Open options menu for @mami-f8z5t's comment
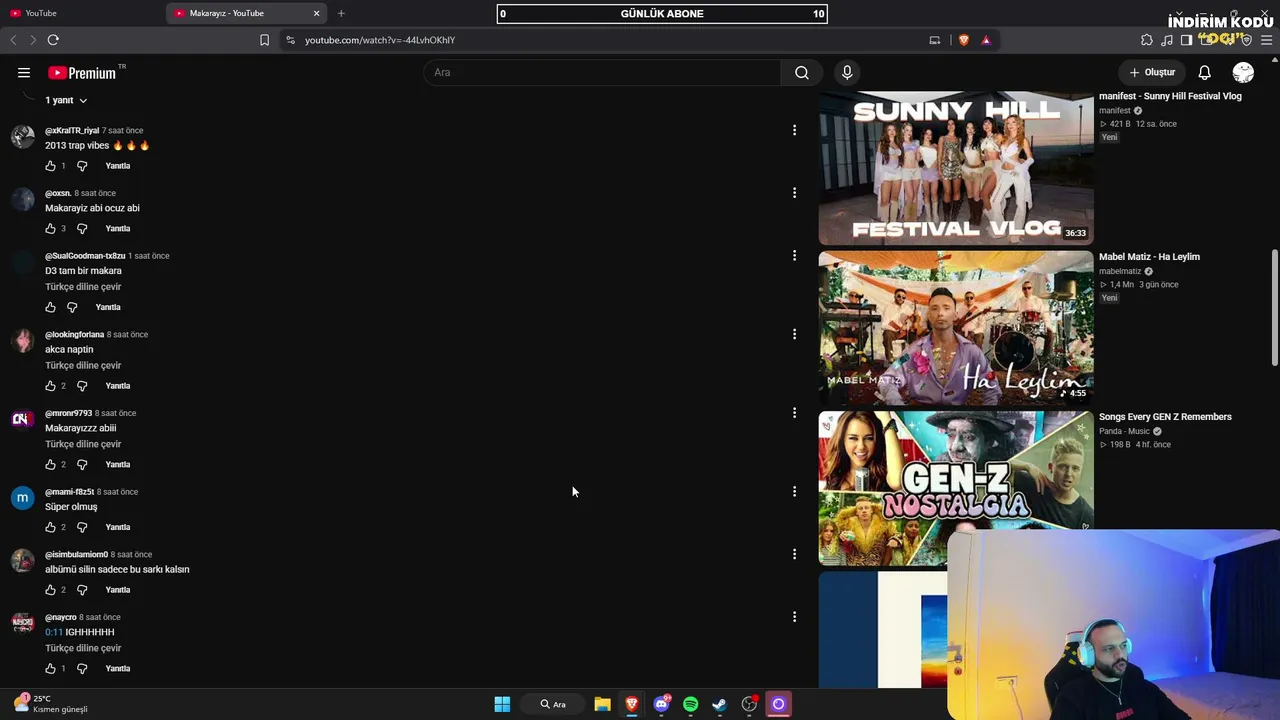The height and width of the screenshot is (720, 1280). click(x=794, y=492)
